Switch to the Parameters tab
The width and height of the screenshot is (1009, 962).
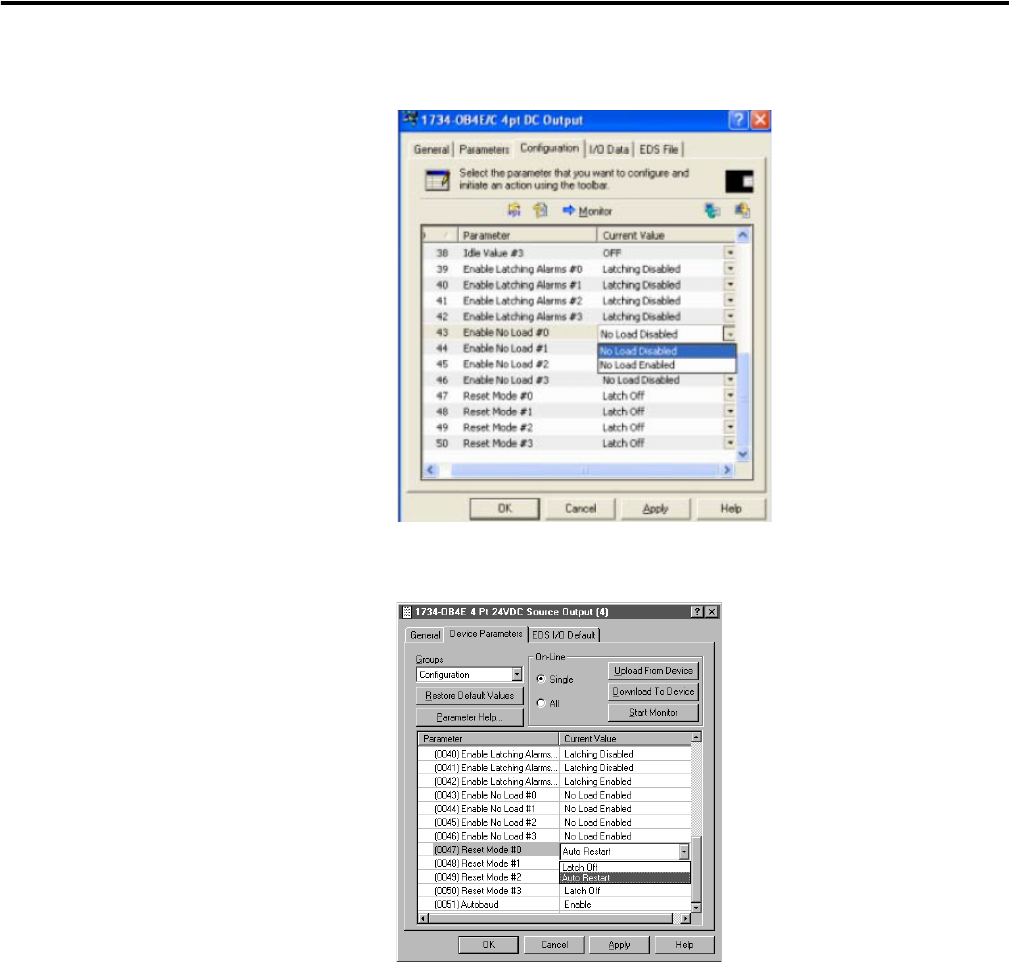(484, 149)
